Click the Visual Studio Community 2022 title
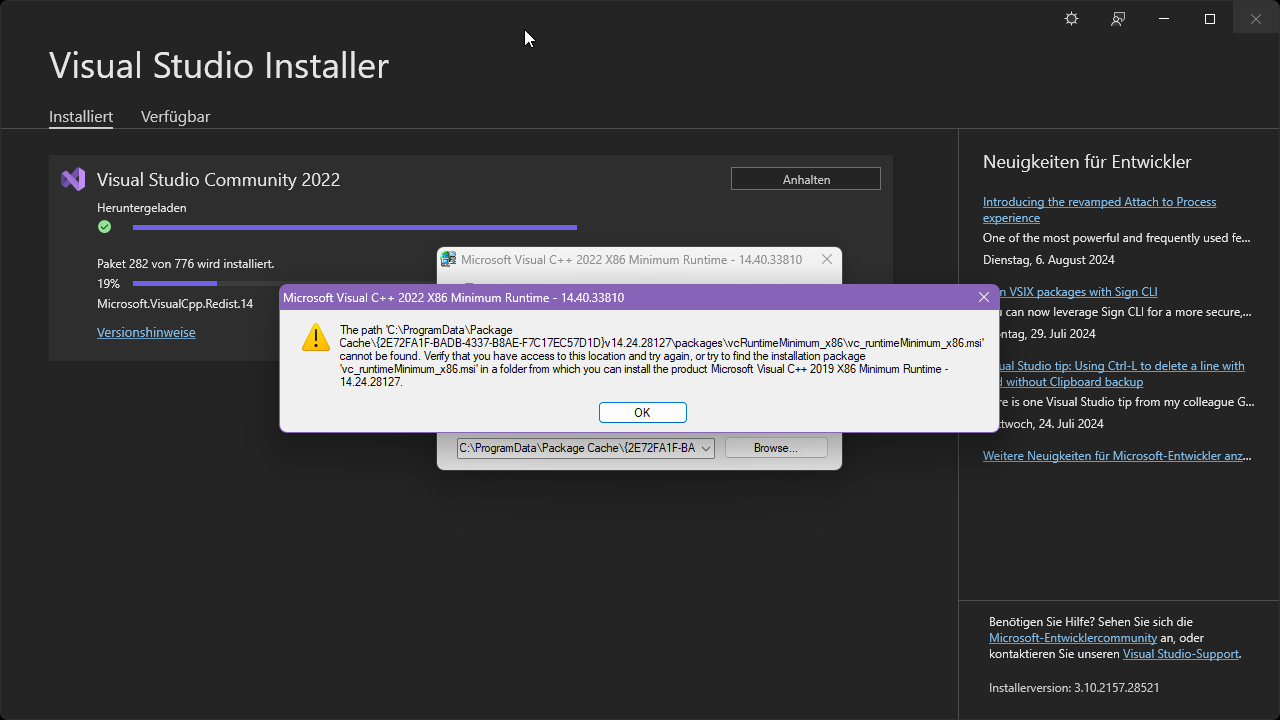This screenshot has height=720, width=1280. (218, 180)
